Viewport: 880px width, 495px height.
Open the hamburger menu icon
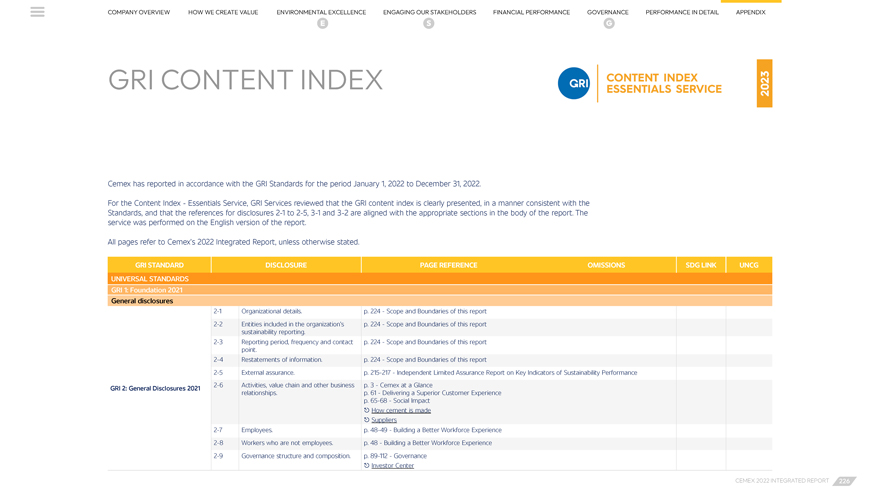(x=38, y=12)
